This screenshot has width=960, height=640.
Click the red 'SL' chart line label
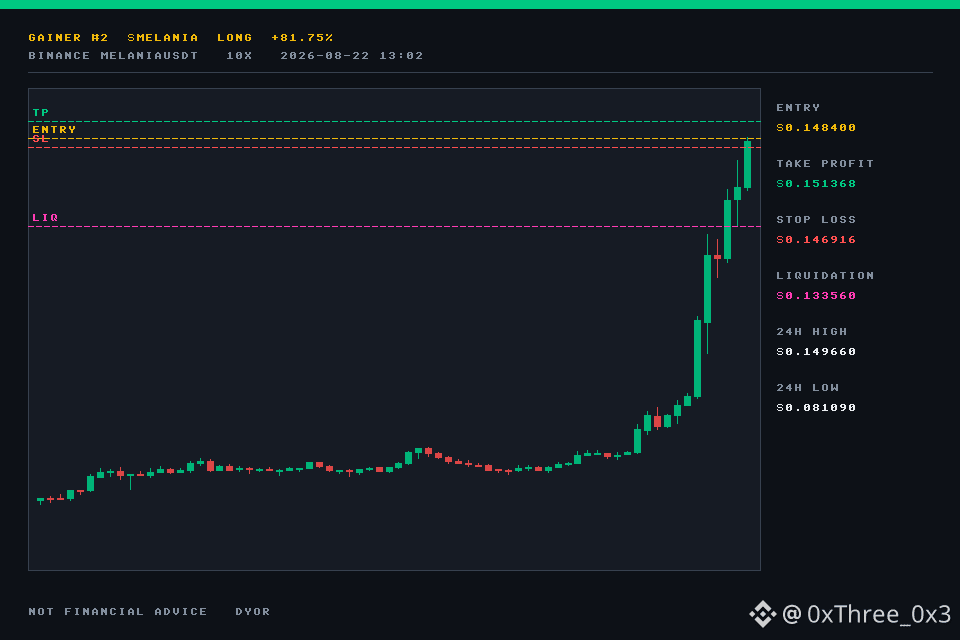[x=40, y=139]
